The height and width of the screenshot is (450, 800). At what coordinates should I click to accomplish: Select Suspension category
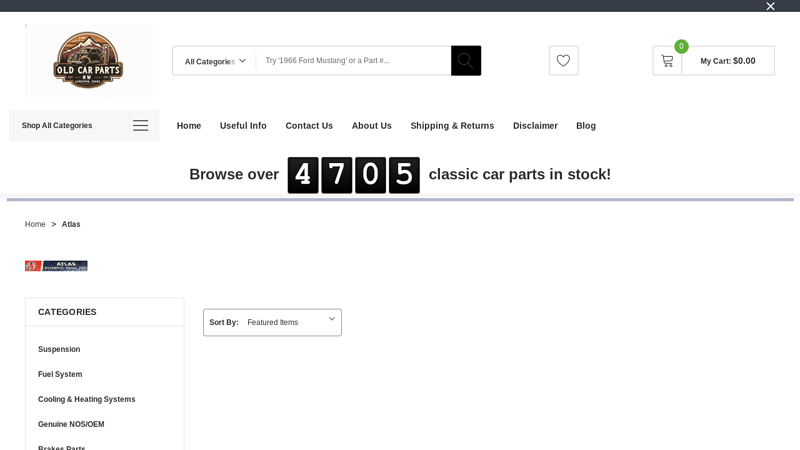(59, 349)
